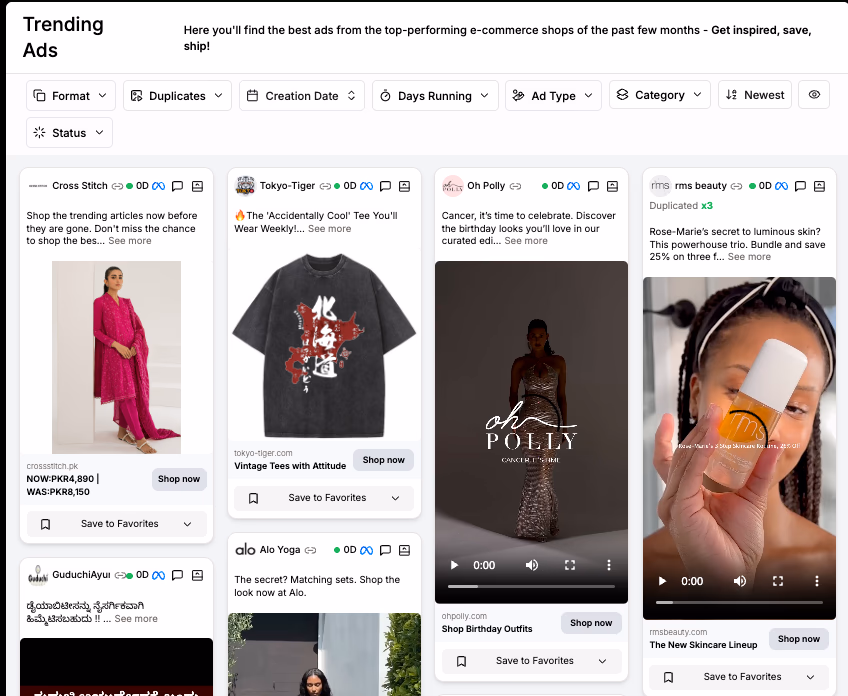Save the Cross Stitch ad to Favorites
This screenshot has height=696, width=848.
pos(116,523)
